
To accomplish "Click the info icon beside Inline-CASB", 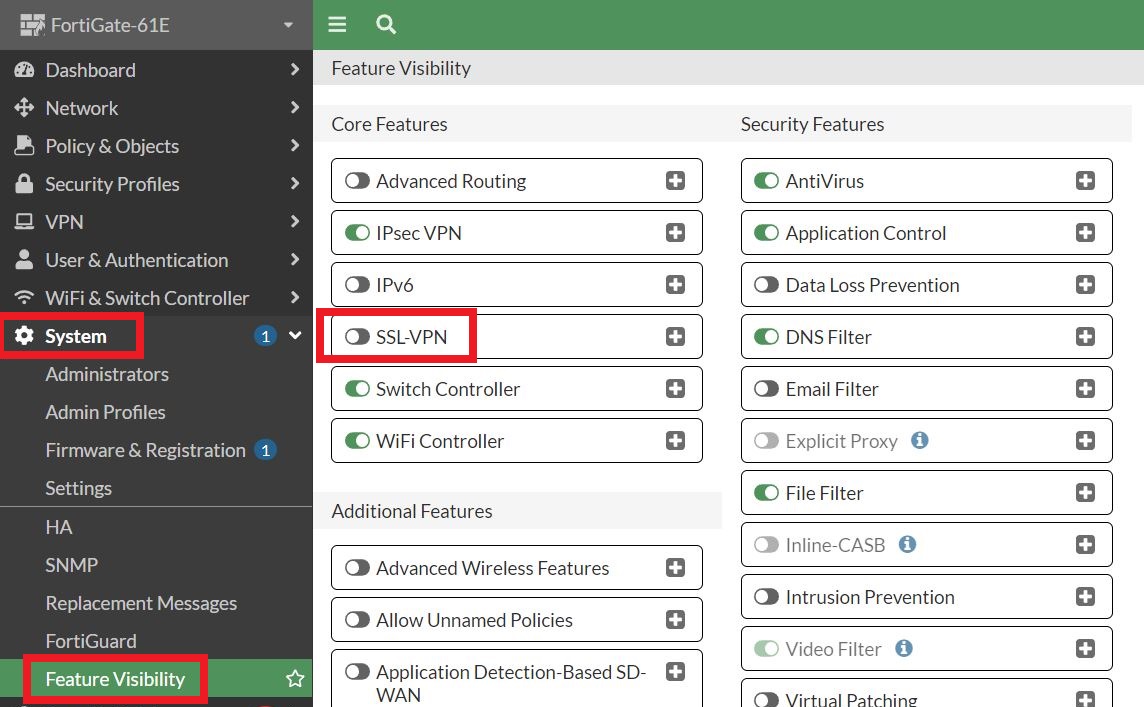I will 908,545.
